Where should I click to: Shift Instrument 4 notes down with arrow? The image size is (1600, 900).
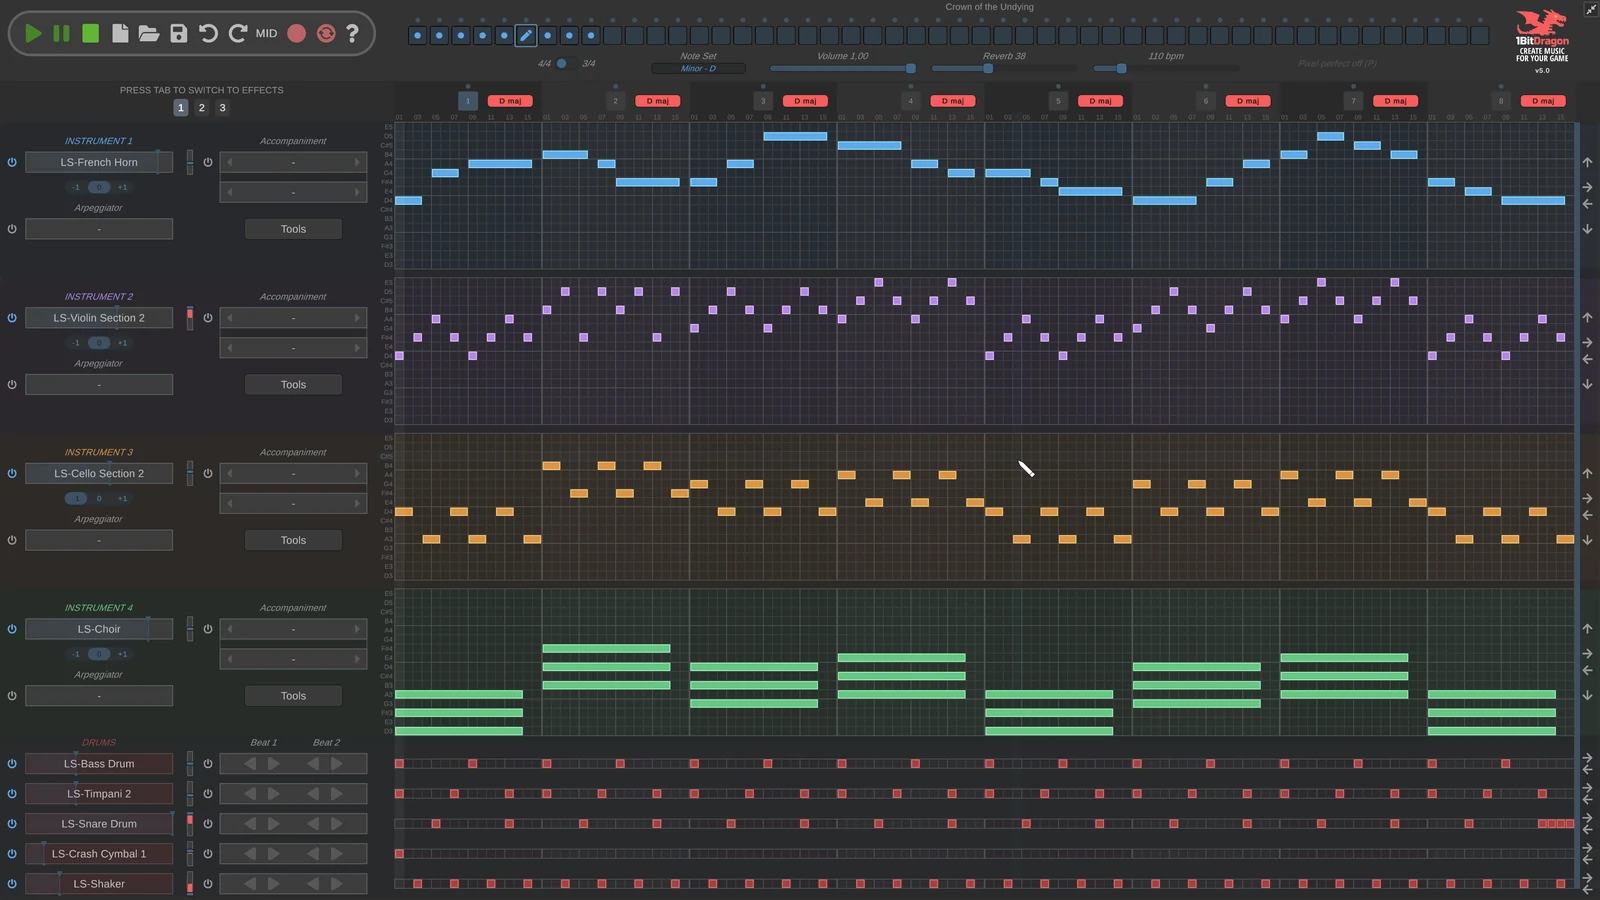(1587, 696)
